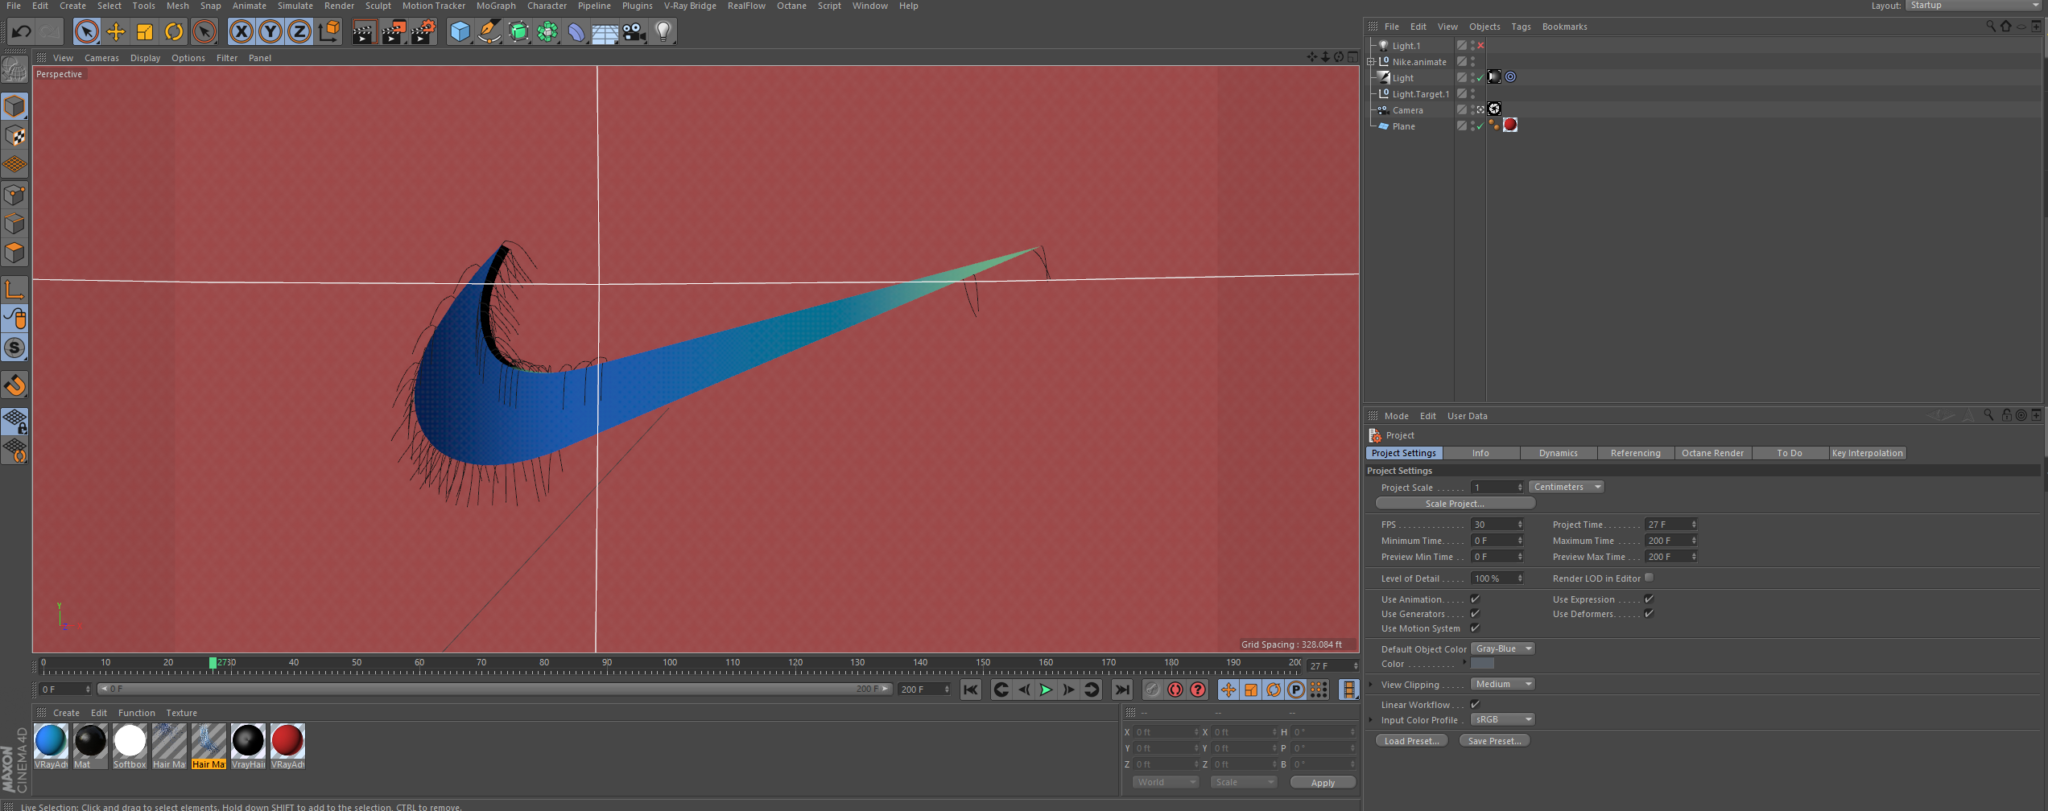Toggle Y-axis lock
Screen dimensions: 2048x811
point(270,32)
